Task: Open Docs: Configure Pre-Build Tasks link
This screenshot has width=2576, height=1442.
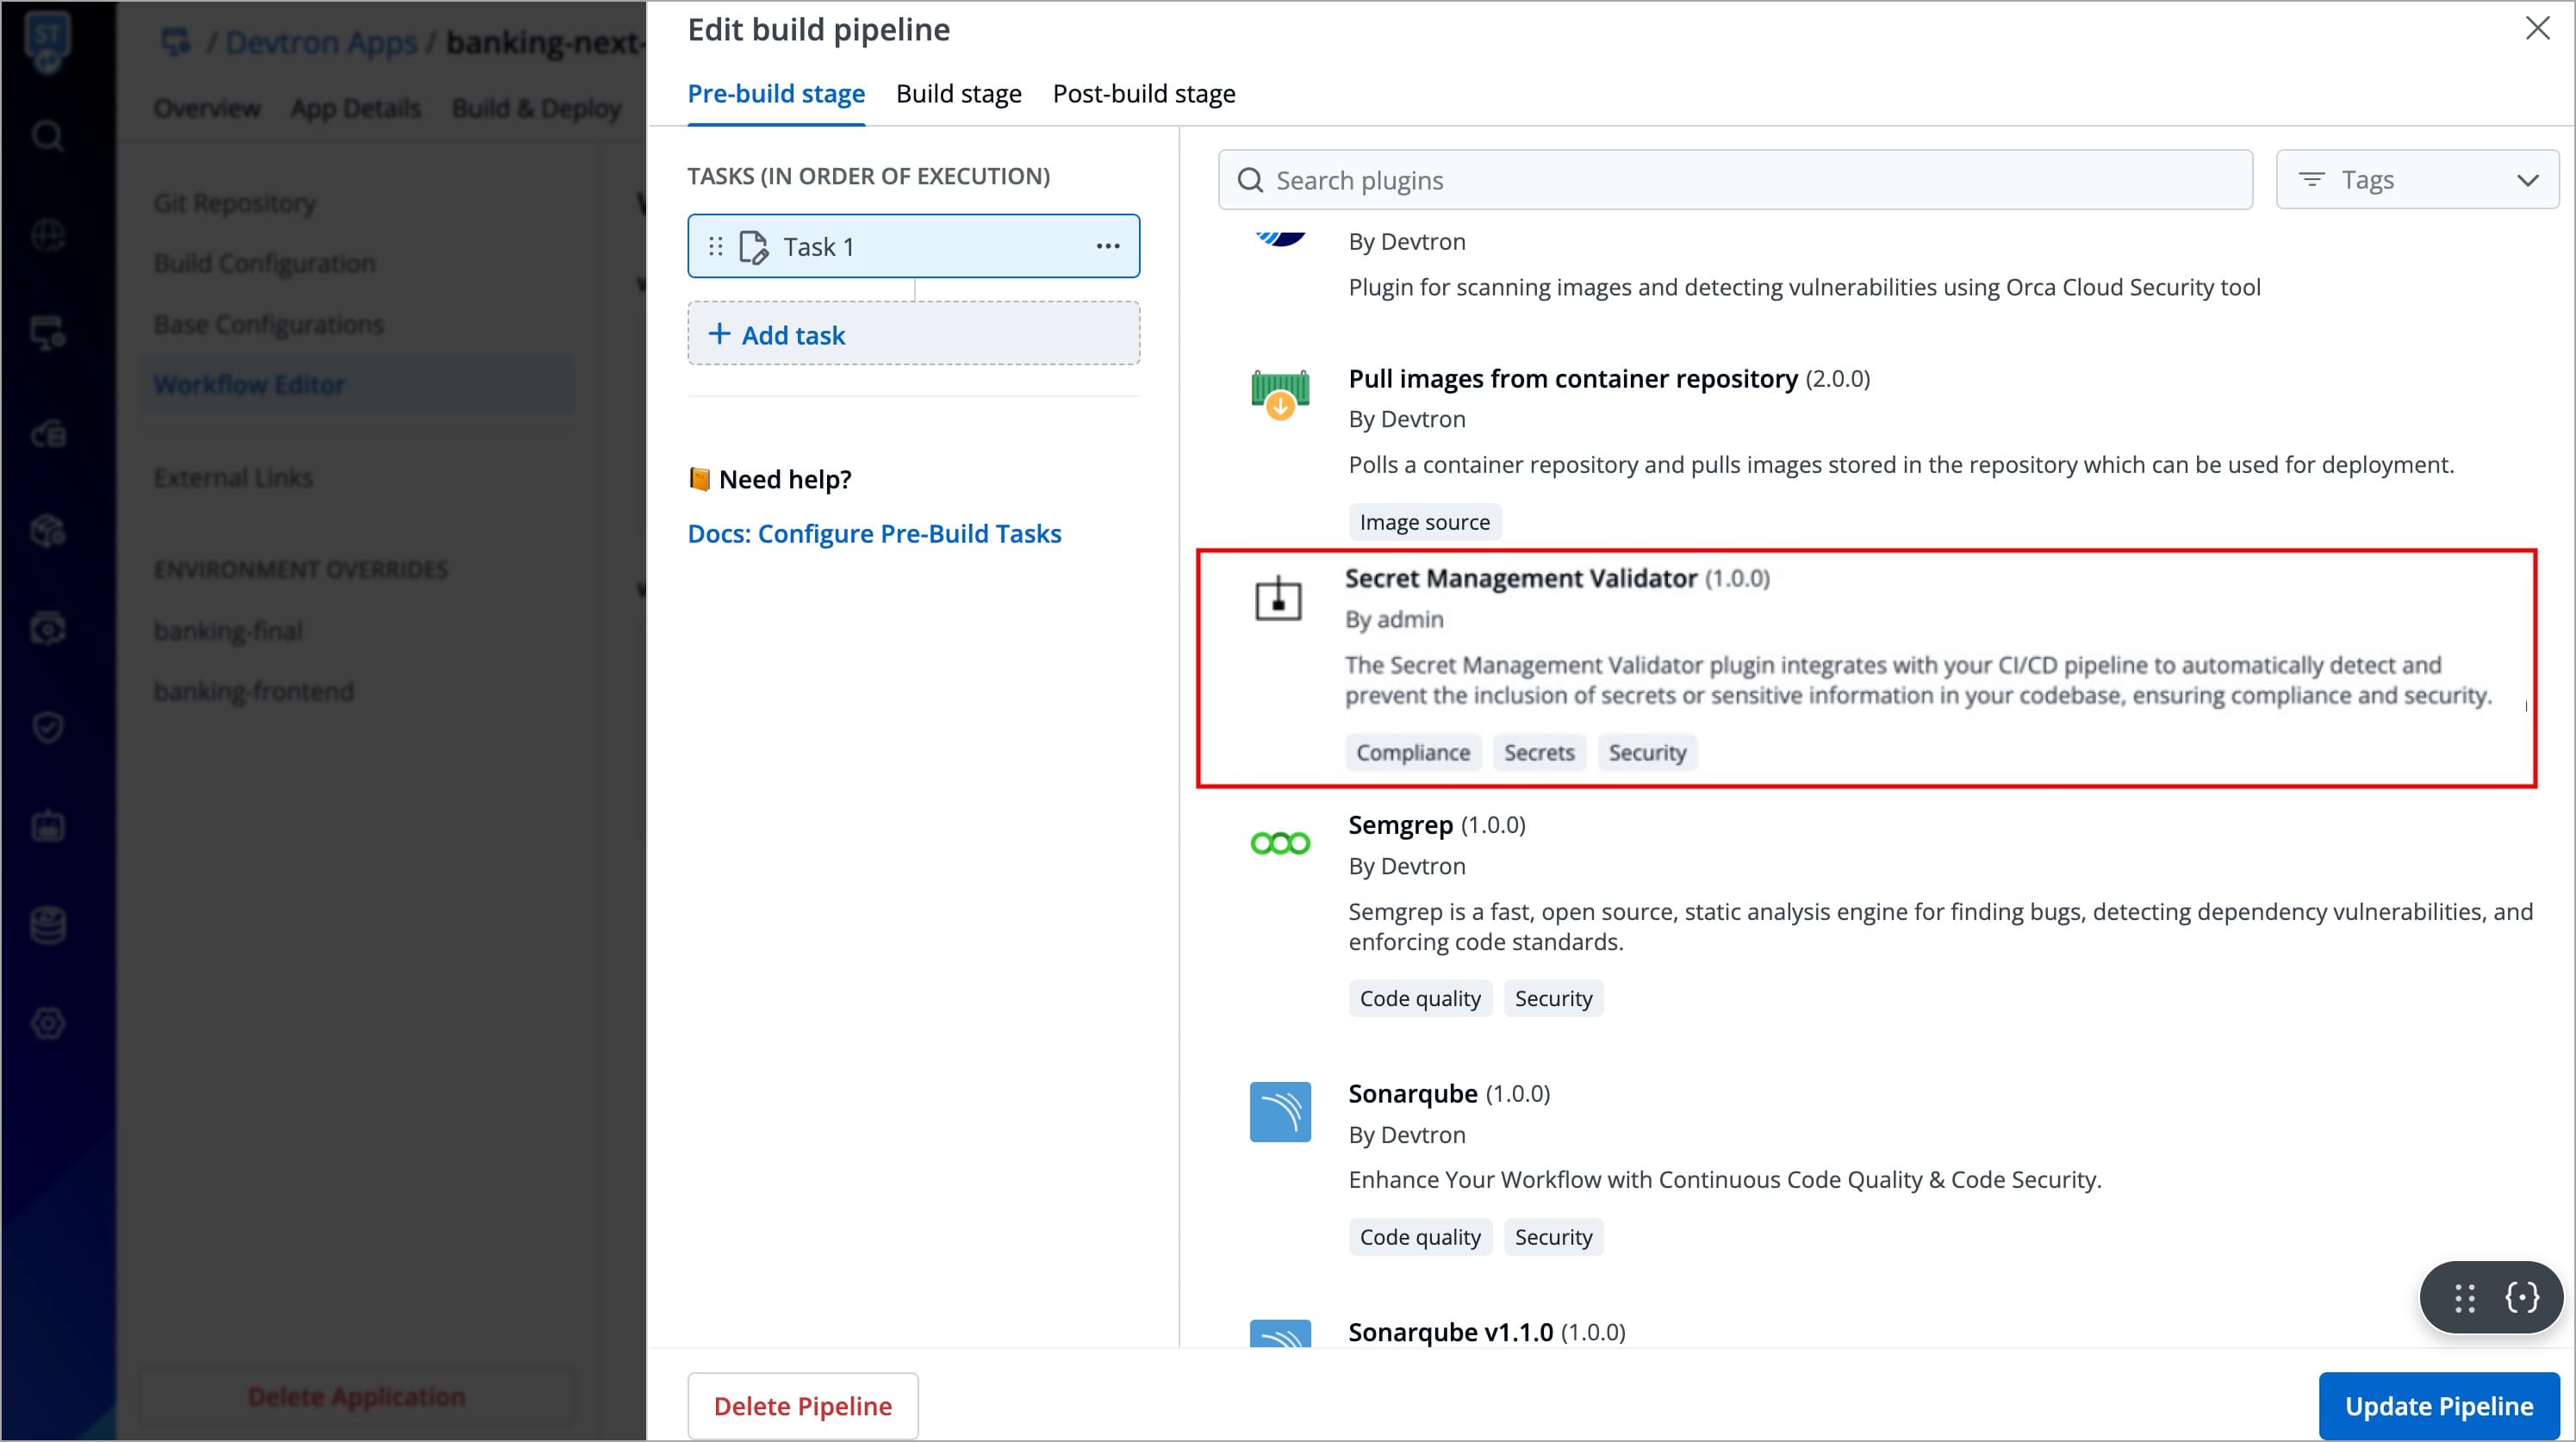Action: pos(874,533)
